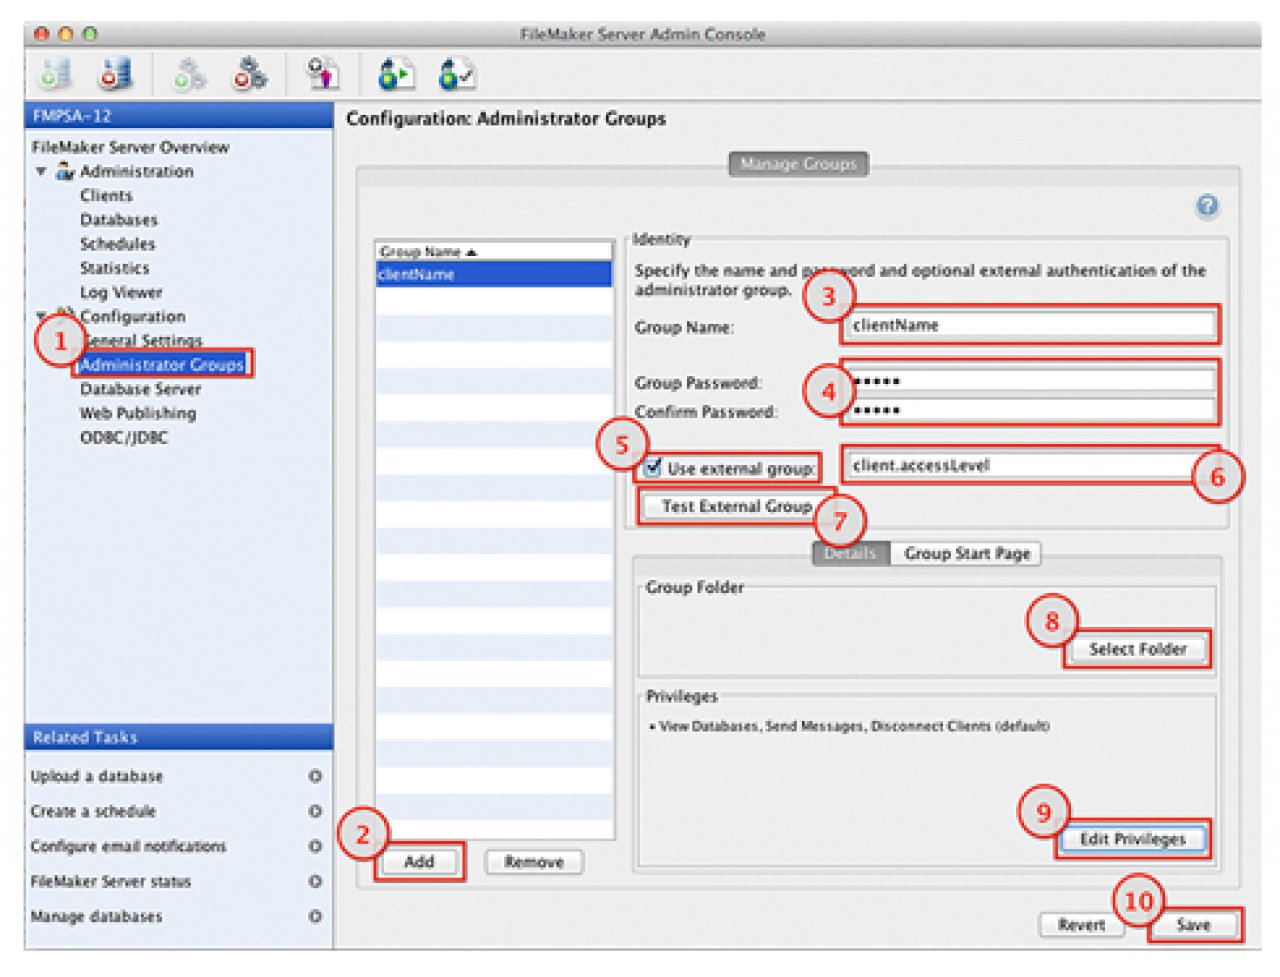
Task: Click the globe with checkmark toolbar icon
Action: click(457, 74)
